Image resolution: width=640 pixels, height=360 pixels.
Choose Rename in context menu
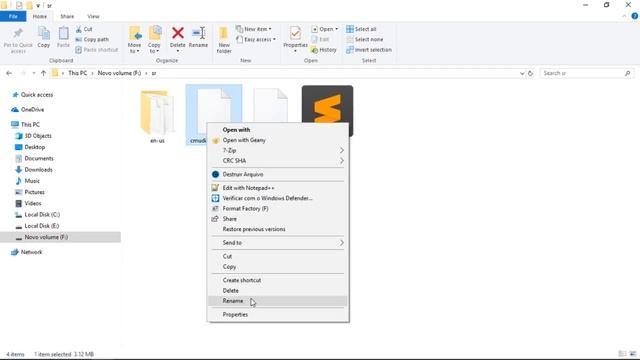click(278, 301)
